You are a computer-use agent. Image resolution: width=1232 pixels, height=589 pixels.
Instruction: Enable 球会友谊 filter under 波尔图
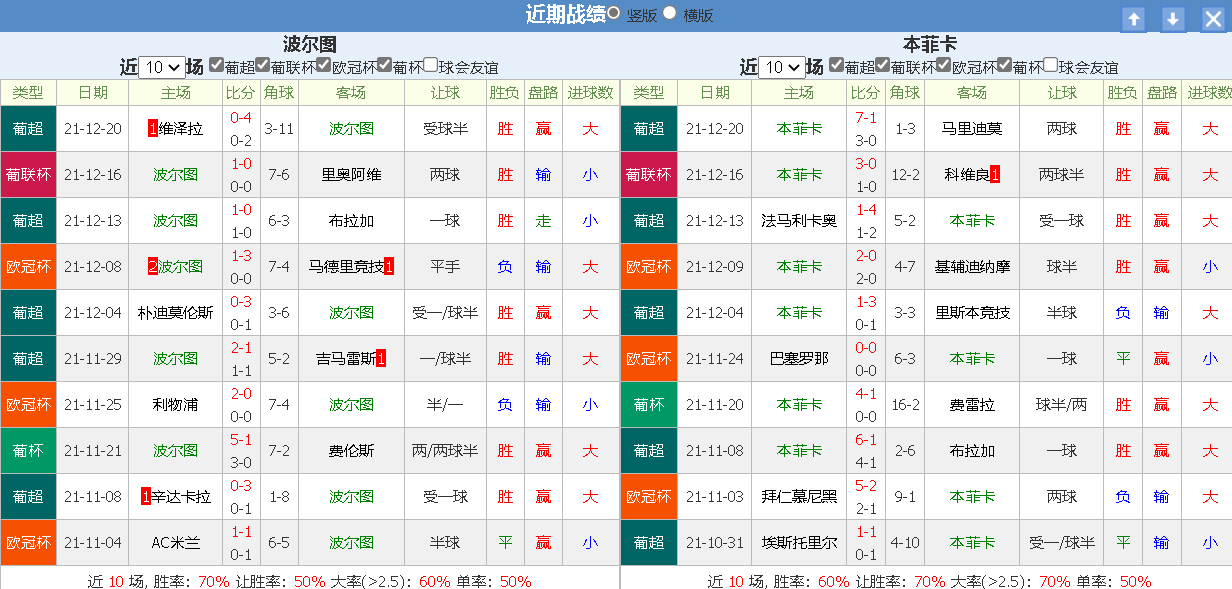click(x=430, y=65)
